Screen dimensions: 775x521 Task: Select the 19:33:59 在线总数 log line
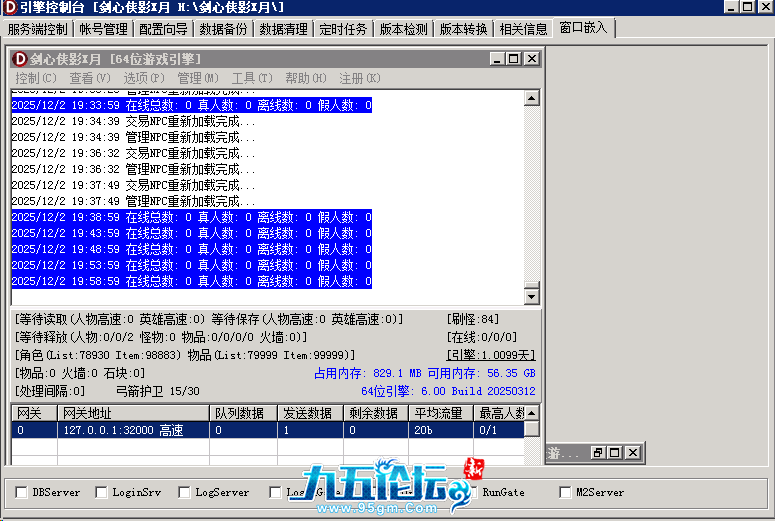point(192,105)
